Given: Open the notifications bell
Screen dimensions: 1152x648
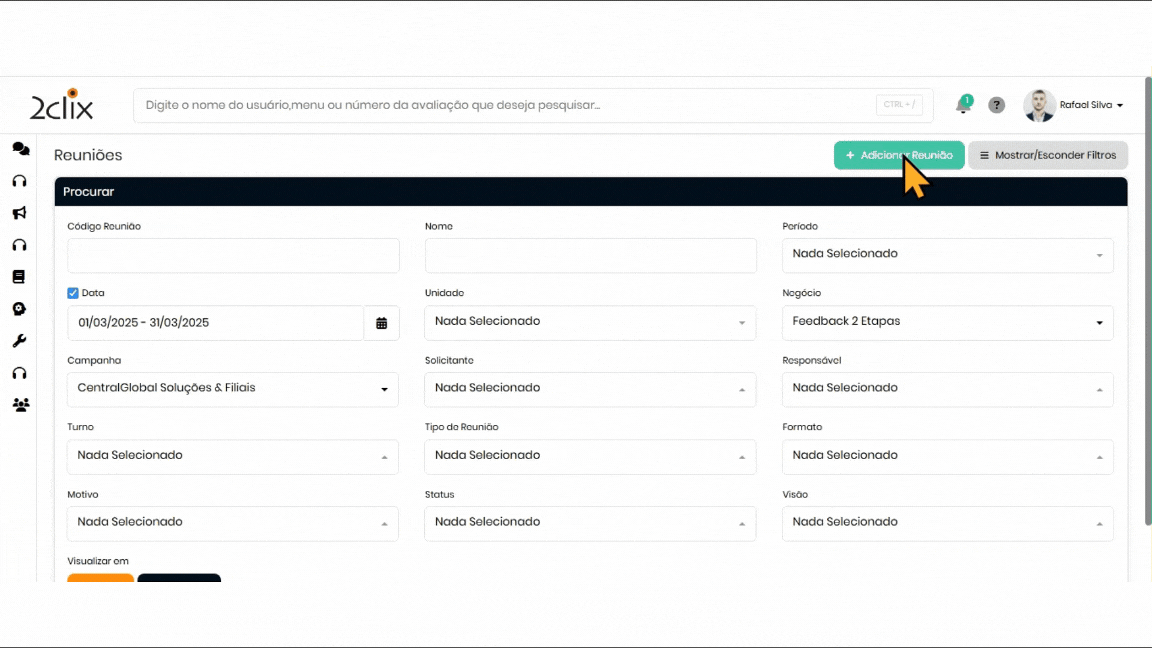Looking at the screenshot, I should (x=963, y=105).
